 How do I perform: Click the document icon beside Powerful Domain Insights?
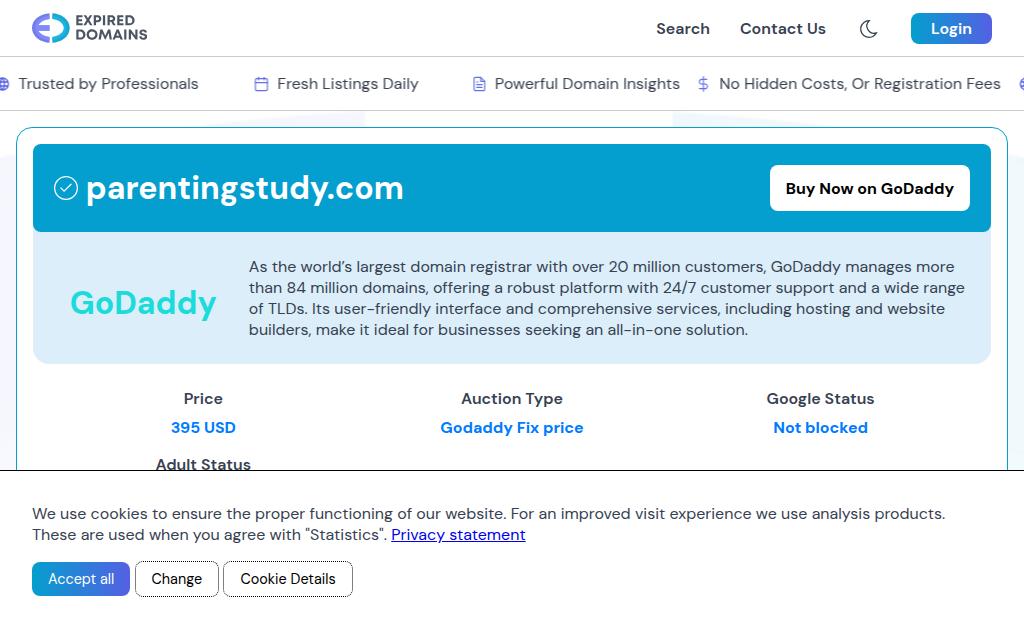coord(479,84)
